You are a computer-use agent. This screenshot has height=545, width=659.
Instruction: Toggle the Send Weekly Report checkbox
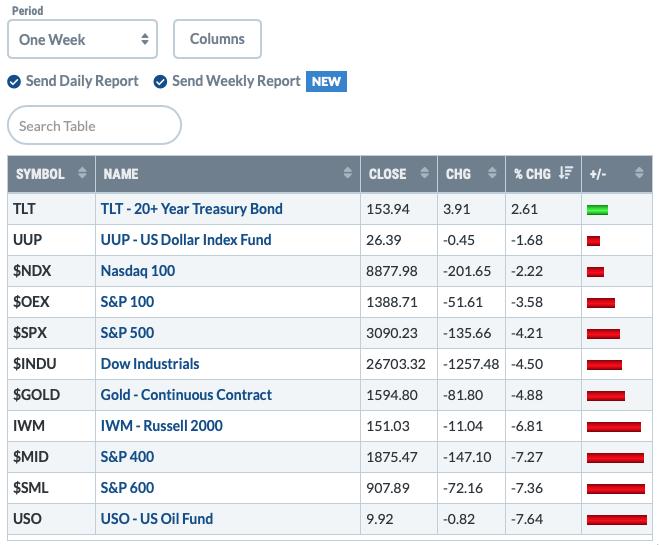pyautogui.click(x=160, y=82)
